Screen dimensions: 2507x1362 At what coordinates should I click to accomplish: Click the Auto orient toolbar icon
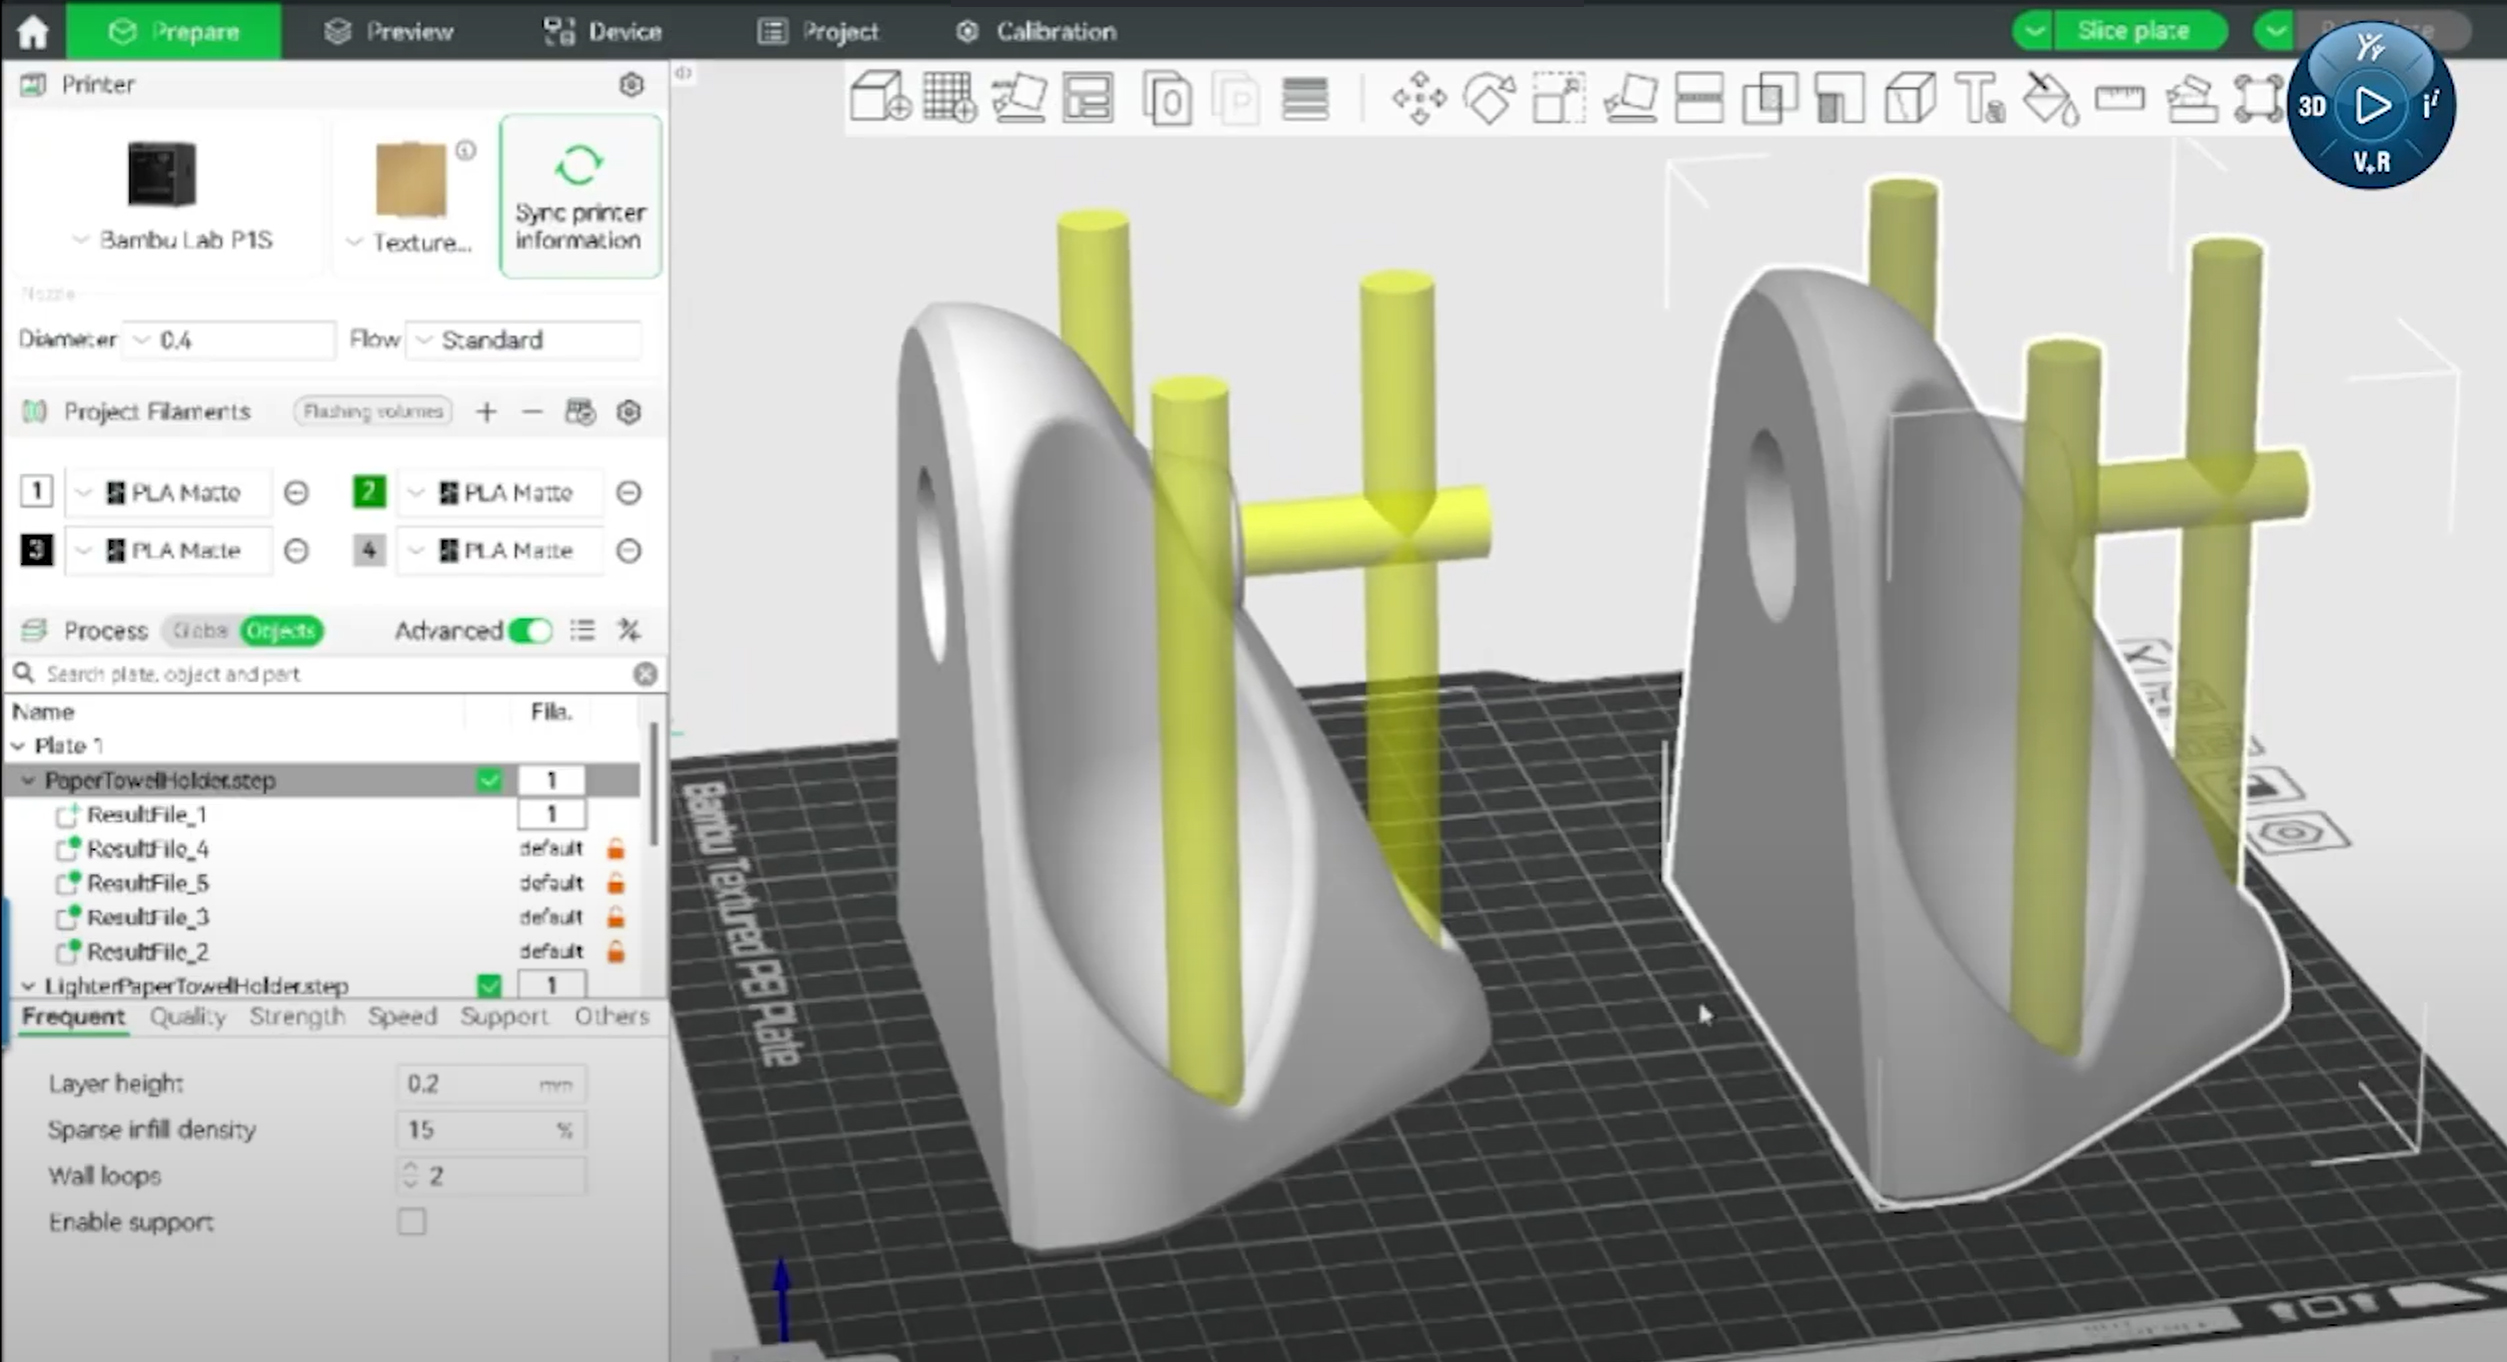click(x=1018, y=98)
